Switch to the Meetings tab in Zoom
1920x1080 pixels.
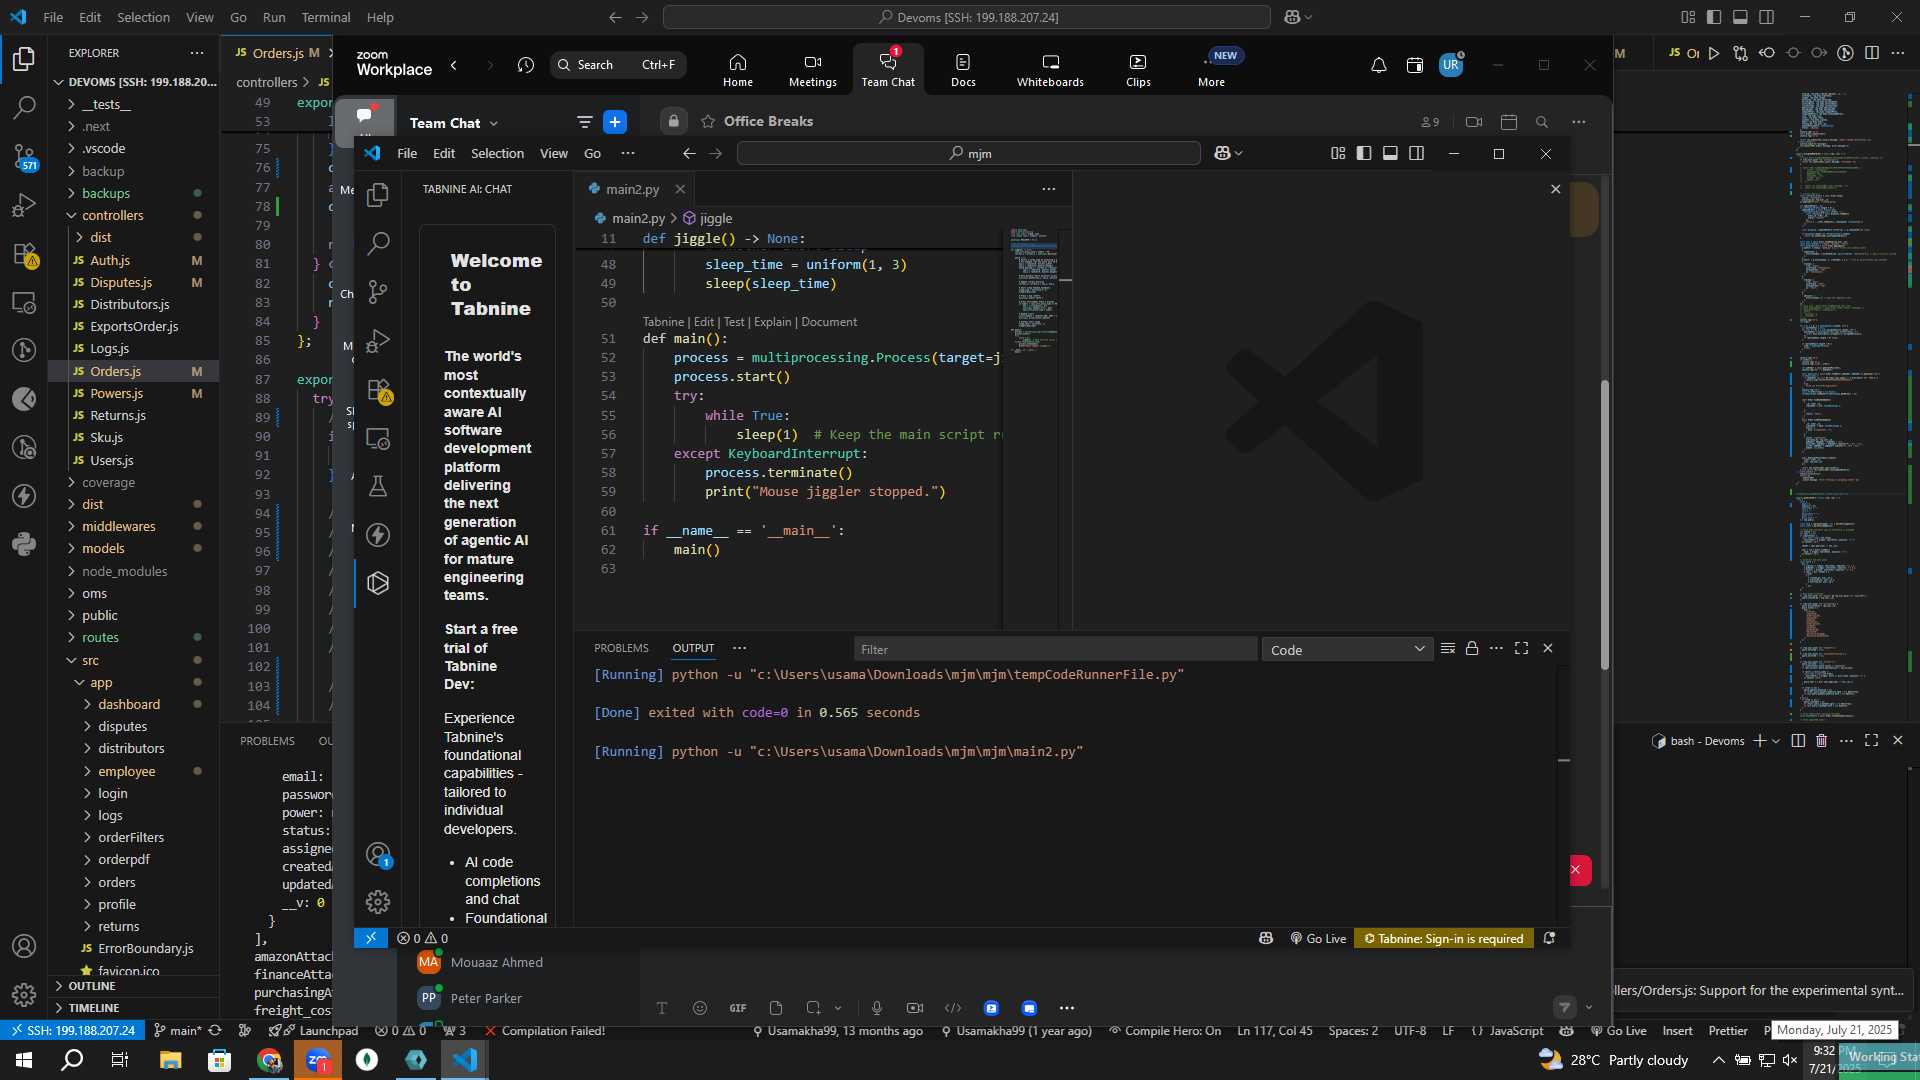[812, 69]
